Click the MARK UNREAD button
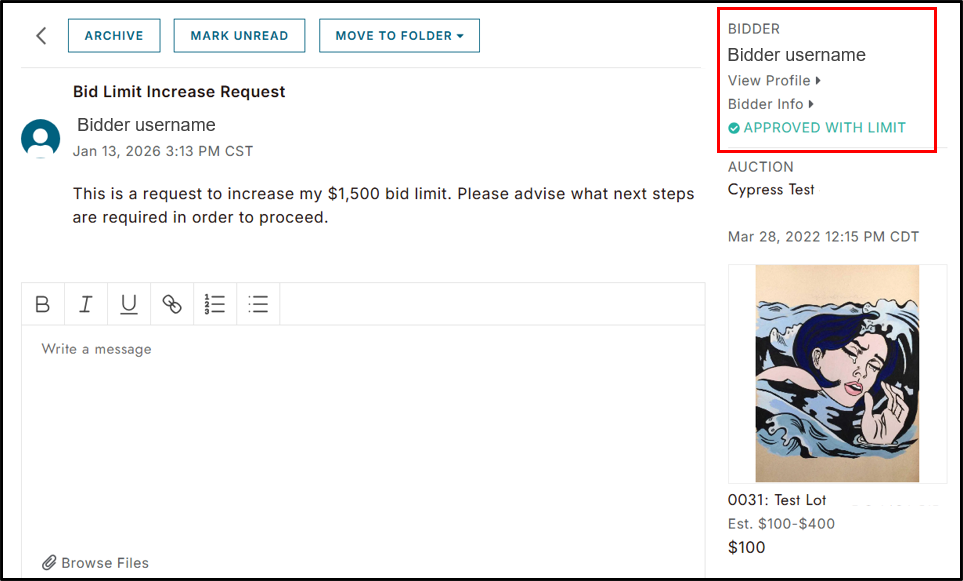The width and height of the screenshot is (963, 581). 240,36
